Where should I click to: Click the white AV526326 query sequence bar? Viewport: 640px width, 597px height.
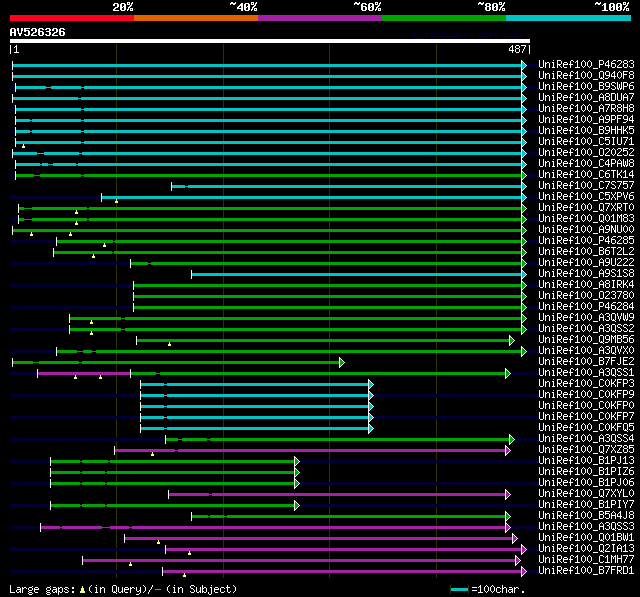pos(270,41)
